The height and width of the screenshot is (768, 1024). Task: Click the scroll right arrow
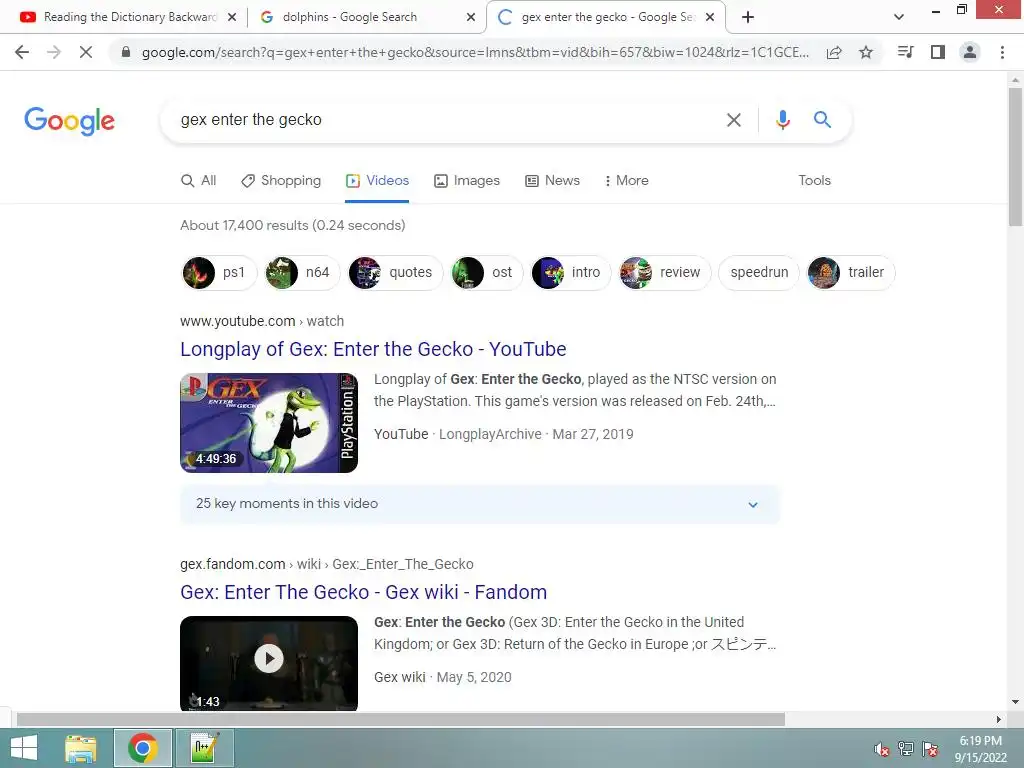point(999,720)
